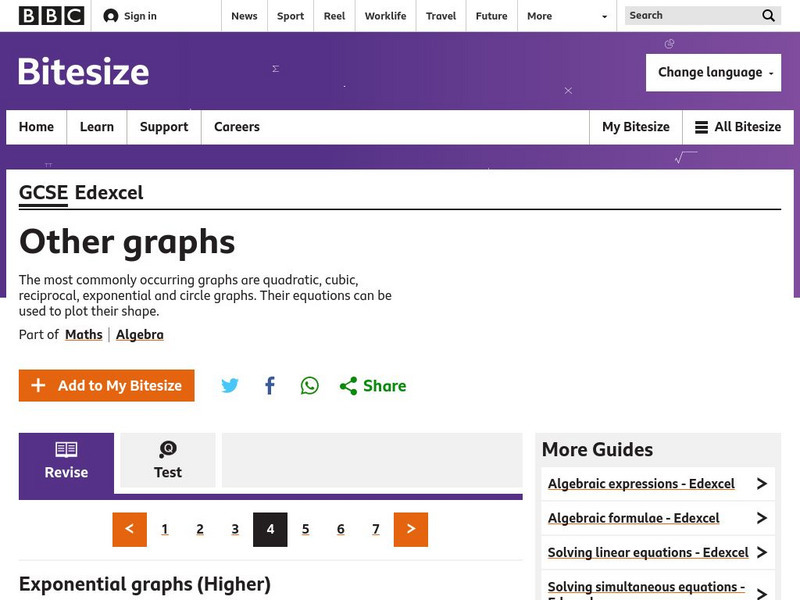Click the All Bitesize hamburger icon
The height and width of the screenshot is (600, 800).
click(x=702, y=127)
